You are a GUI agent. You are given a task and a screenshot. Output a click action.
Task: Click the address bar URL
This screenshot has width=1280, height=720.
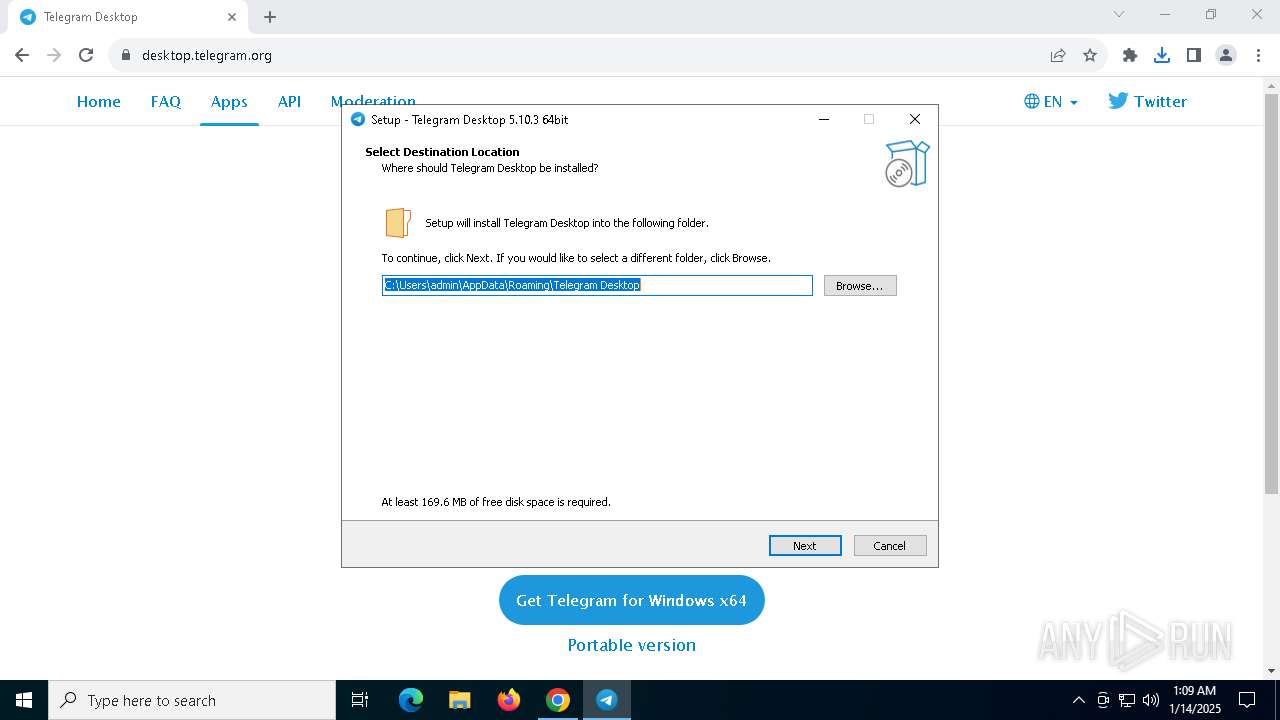coord(207,55)
